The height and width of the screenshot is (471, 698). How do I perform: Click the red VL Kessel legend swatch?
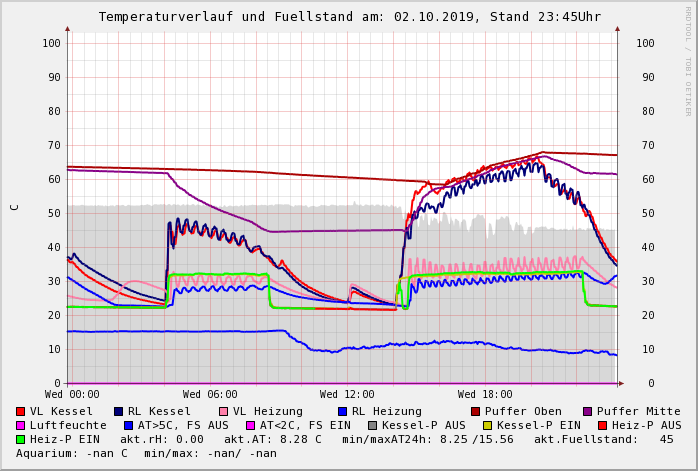[21, 412]
